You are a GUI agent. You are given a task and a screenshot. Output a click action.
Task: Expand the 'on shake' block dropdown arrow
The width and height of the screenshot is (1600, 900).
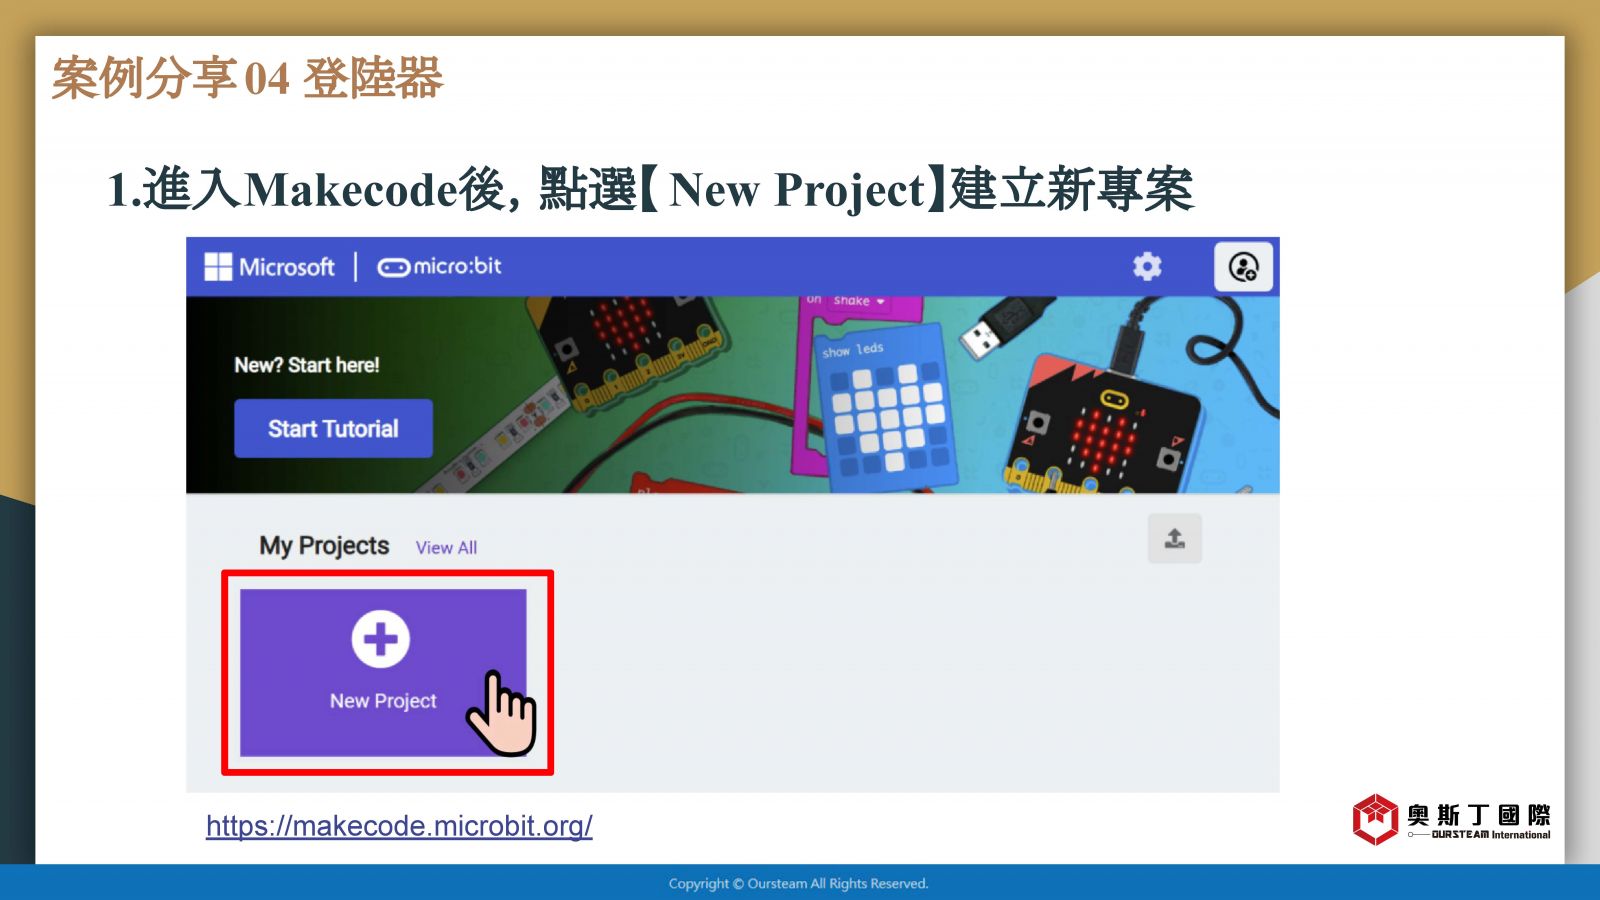pyautogui.click(x=881, y=301)
